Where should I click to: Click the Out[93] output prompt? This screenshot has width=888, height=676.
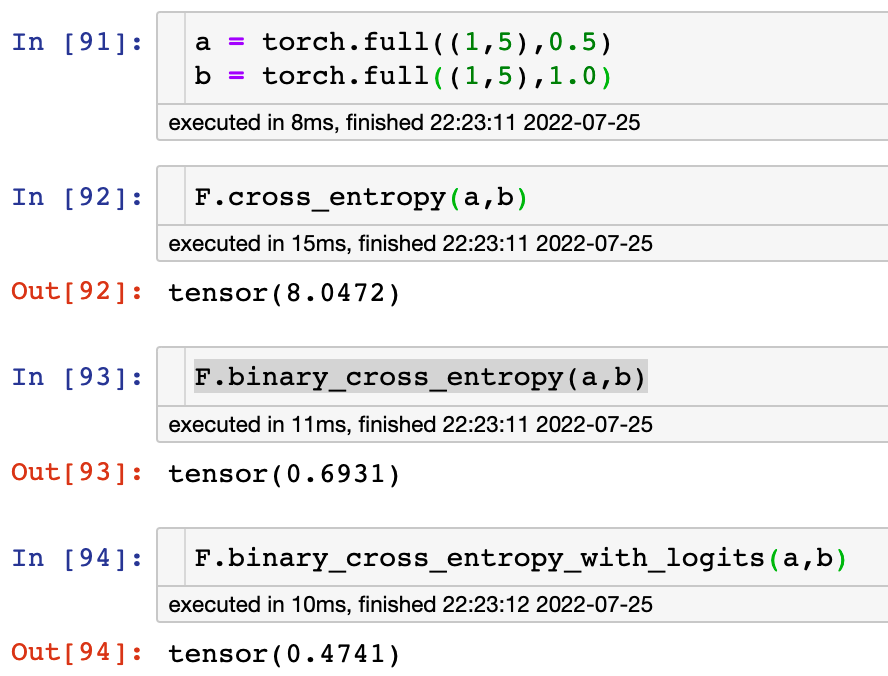click(x=77, y=472)
